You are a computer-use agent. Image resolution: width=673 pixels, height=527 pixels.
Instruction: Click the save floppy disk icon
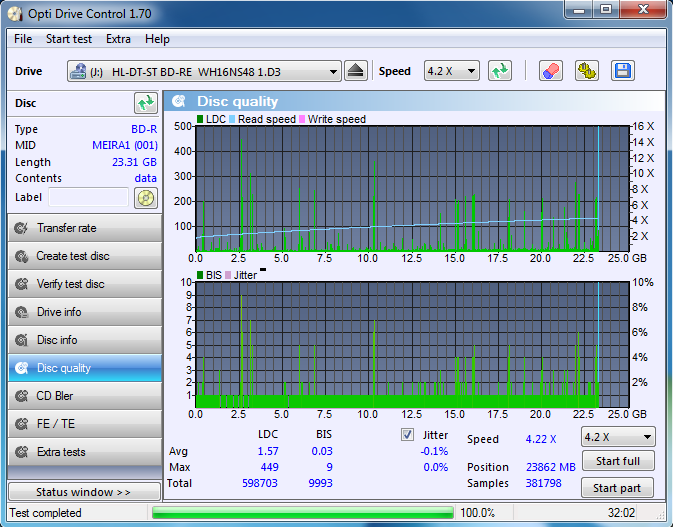click(622, 71)
